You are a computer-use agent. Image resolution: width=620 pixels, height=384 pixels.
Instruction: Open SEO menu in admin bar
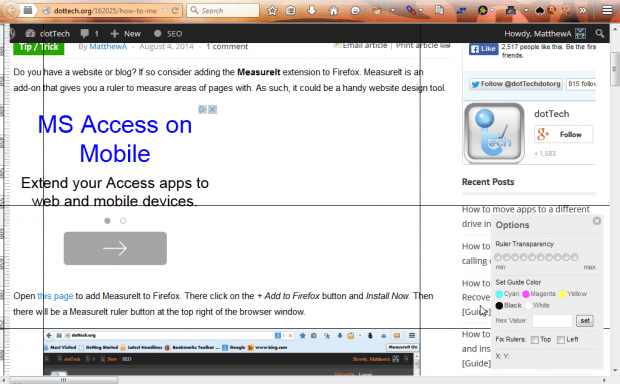pos(168,34)
